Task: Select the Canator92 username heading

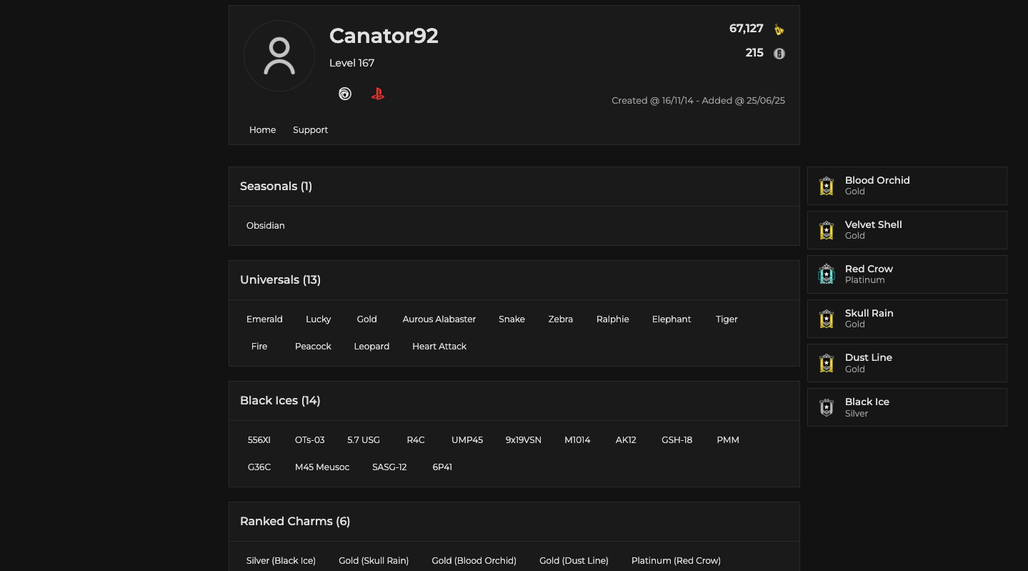Action: click(x=384, y=35)
